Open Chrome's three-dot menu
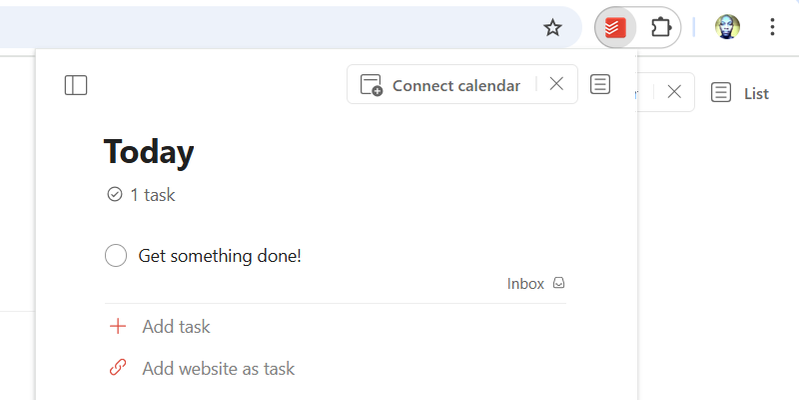799x400 pixels. [772, 27]
